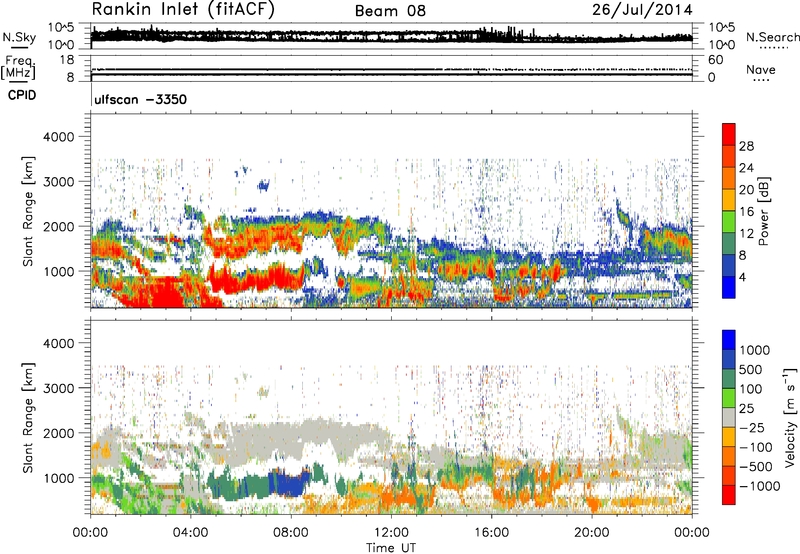Image resolution: width=800 pixels, height=554 pixels.
Task: Click the "28" label on the Power colorbar
Action: [x=746, y=146]
